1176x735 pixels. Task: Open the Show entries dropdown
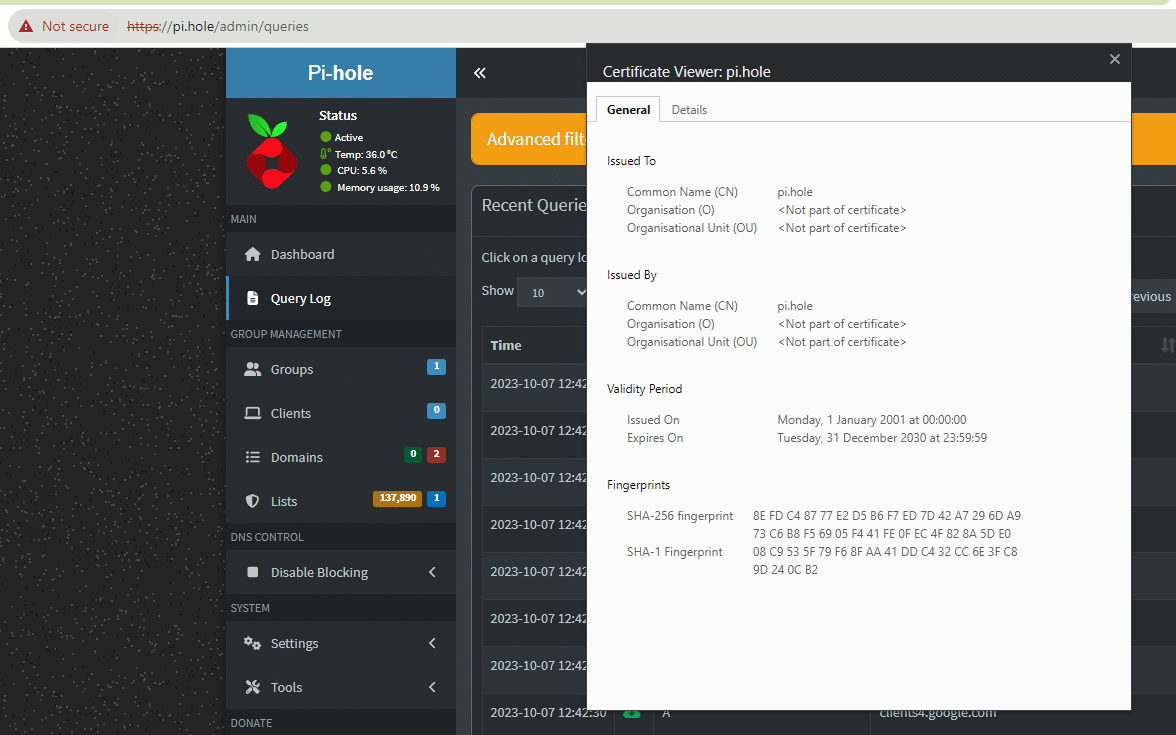pos(553,292)
